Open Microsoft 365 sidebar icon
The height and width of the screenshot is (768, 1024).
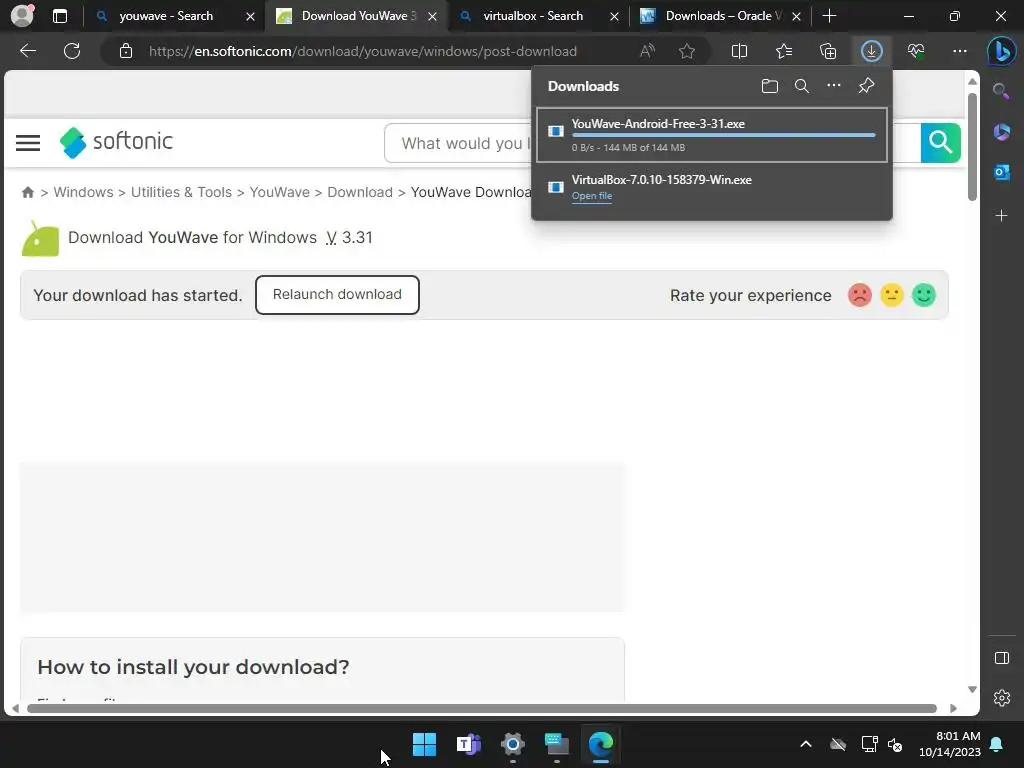pyautogui.click(x=1002, y=132)
